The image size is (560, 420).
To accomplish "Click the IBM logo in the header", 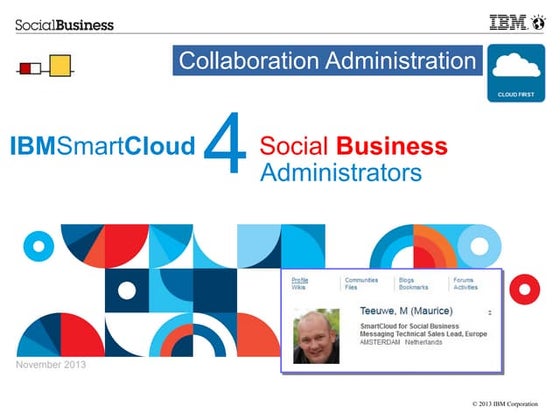I will click(508, 22).
